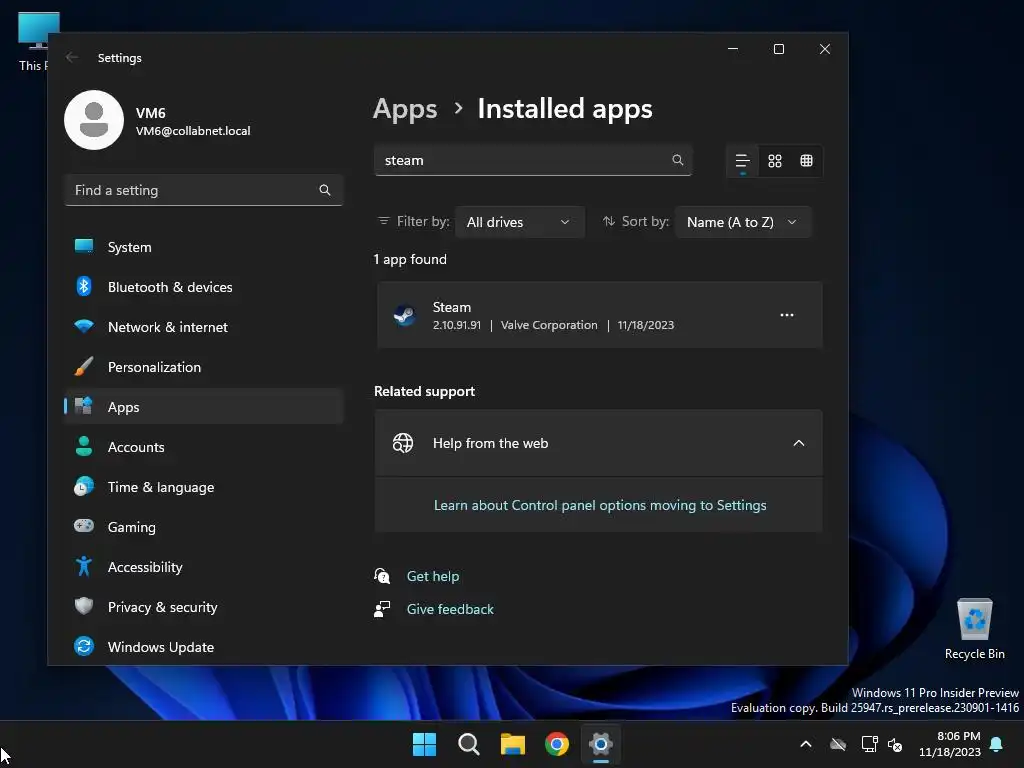Open Accessibility settings
This screenshot has height=768, width=1024.
tap(204, 567)
